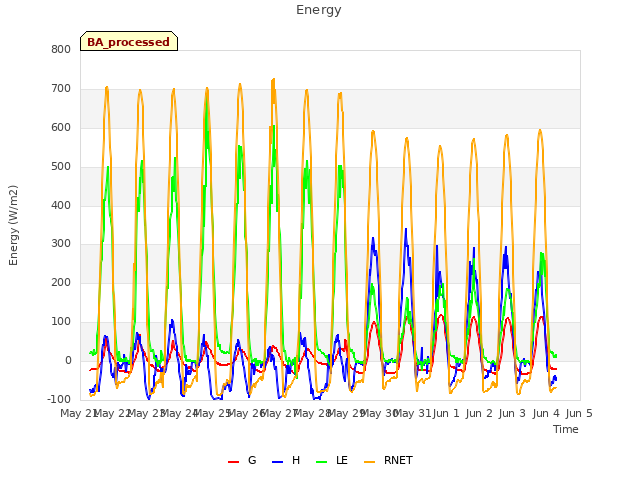Click the BA_processed annotation label
This screenshot has height=480, width=640.
coord(129,42)
